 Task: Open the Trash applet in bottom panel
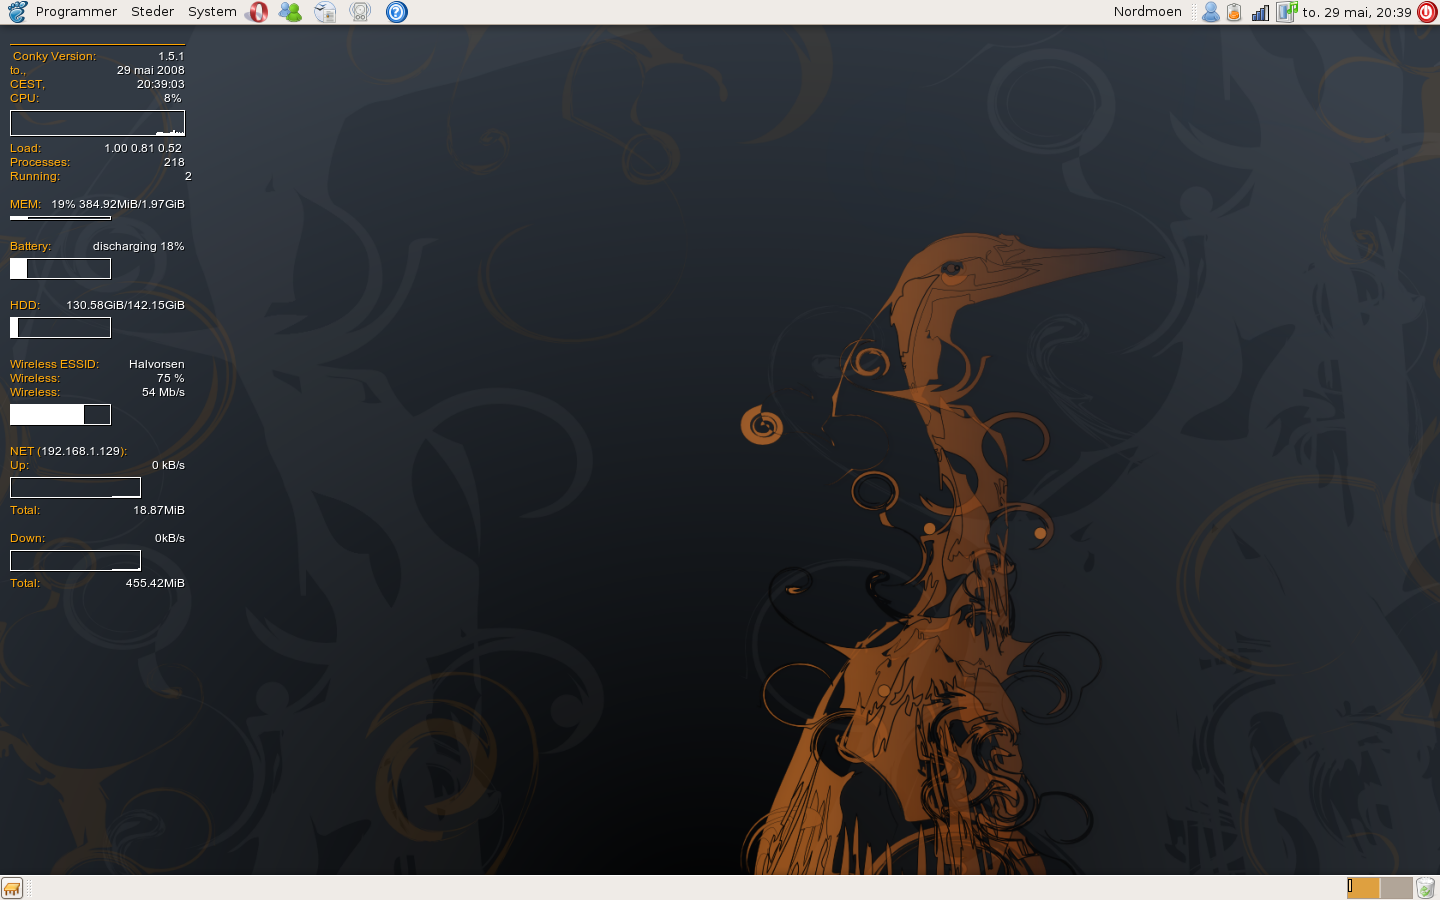point(1426,888)
